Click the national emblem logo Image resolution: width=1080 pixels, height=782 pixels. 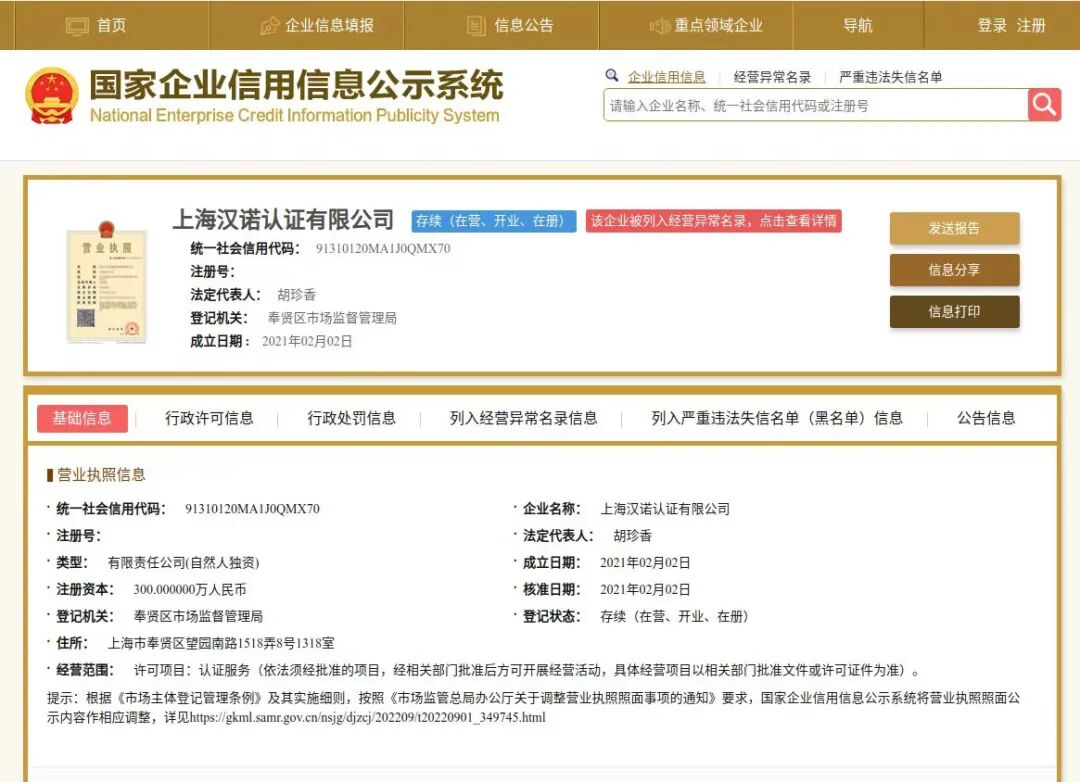(x=52, y=95)
